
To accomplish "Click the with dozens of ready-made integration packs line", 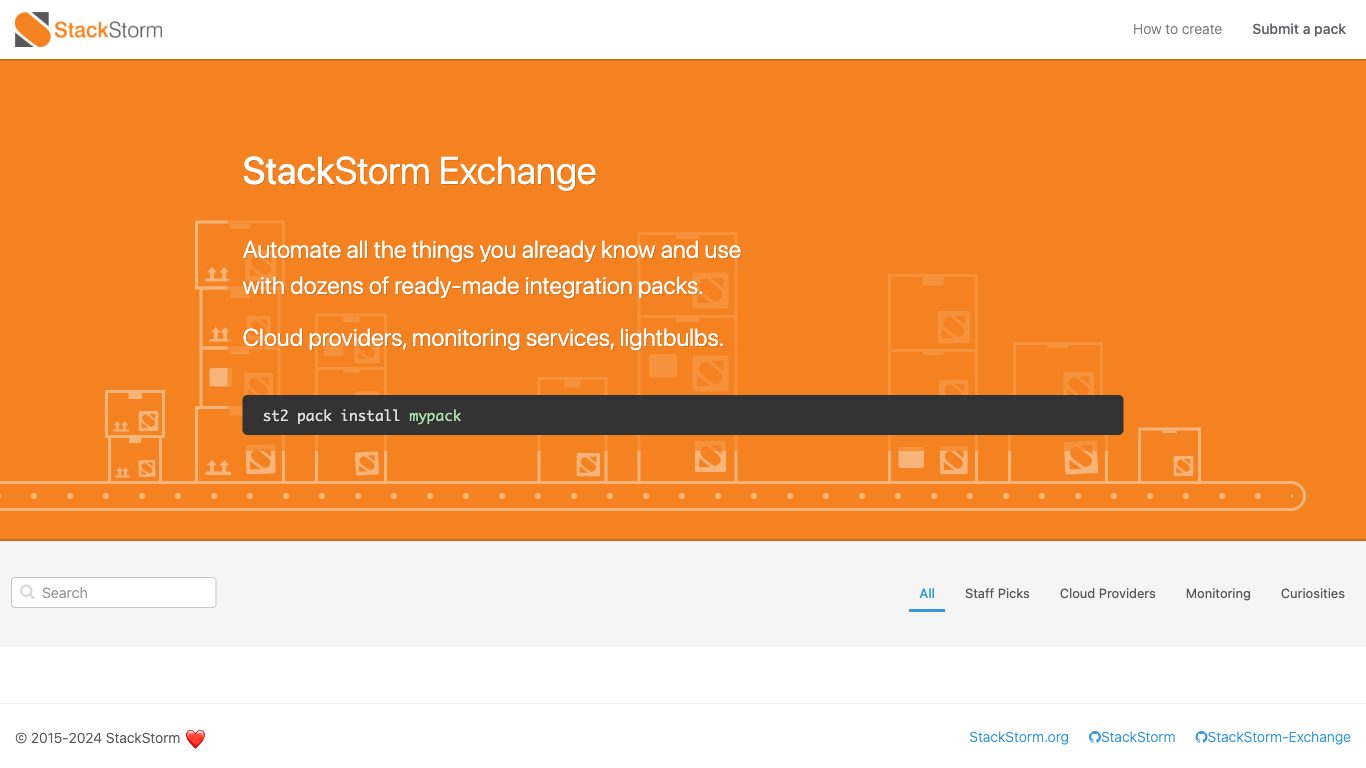I will tap(473, 286).
